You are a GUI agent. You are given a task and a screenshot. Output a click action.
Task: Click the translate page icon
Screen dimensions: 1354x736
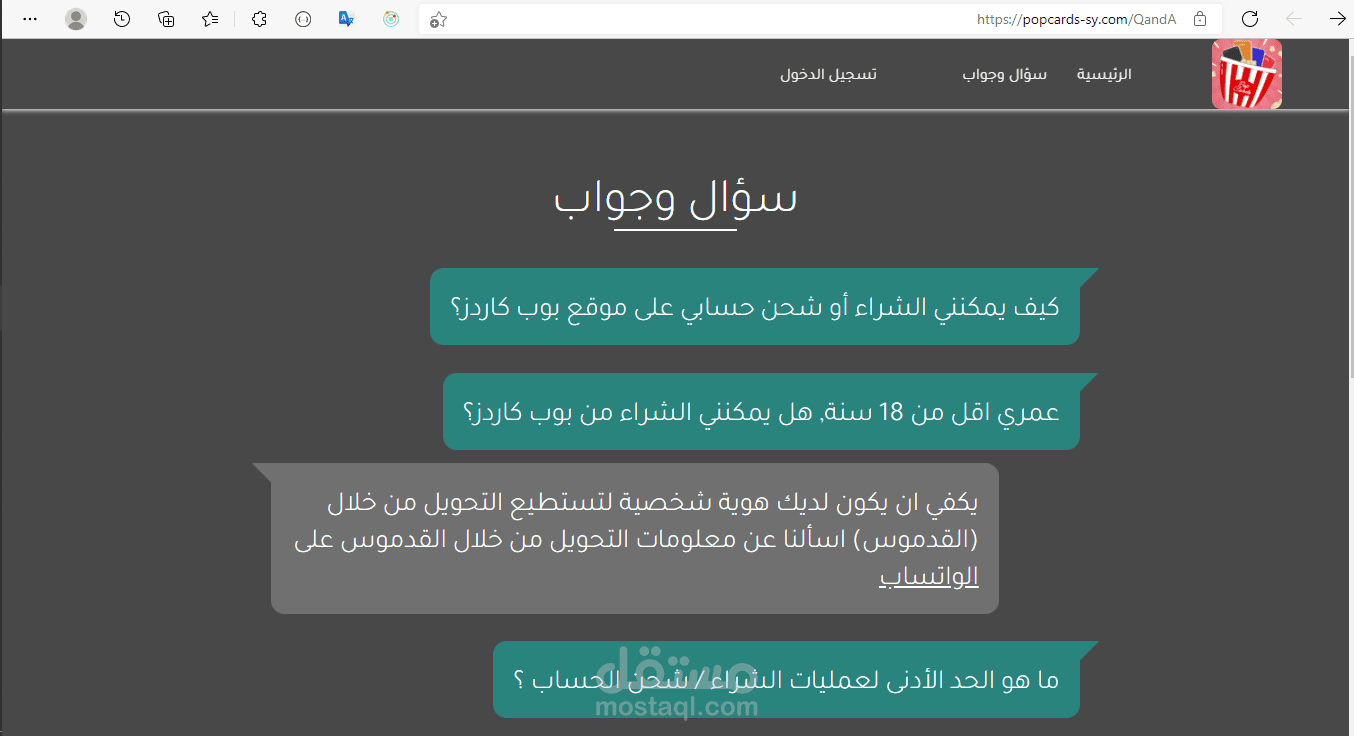coord(346,19)
